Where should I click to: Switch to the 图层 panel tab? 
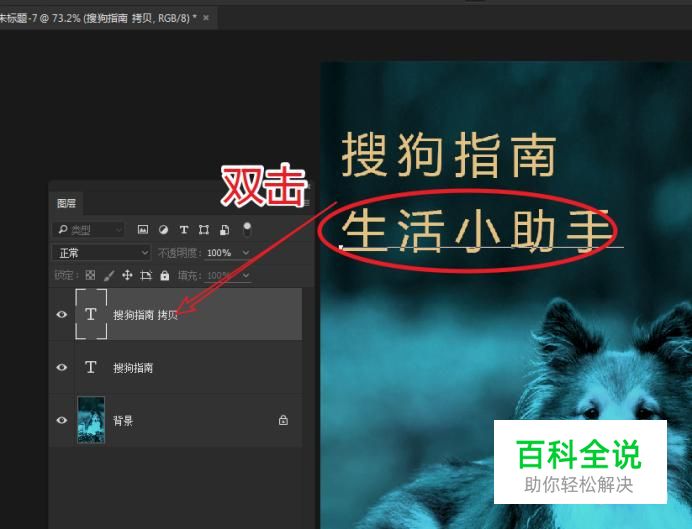pos(66,203)
